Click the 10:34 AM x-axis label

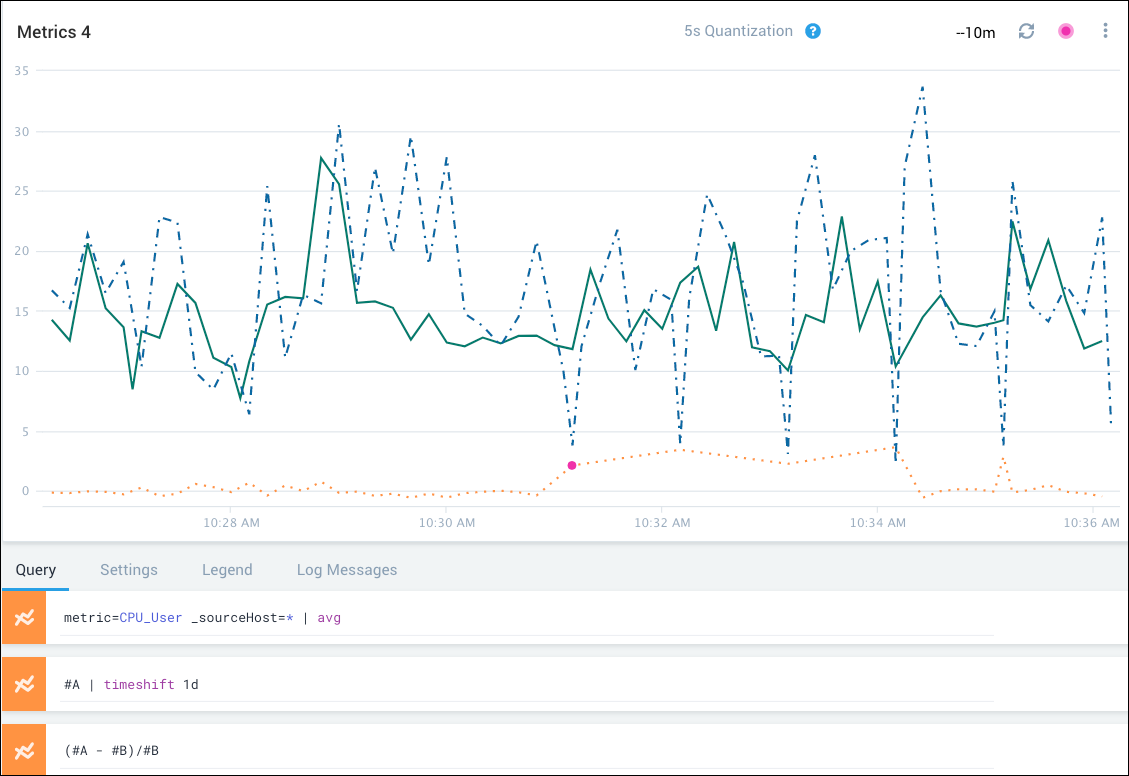[878, 522]
